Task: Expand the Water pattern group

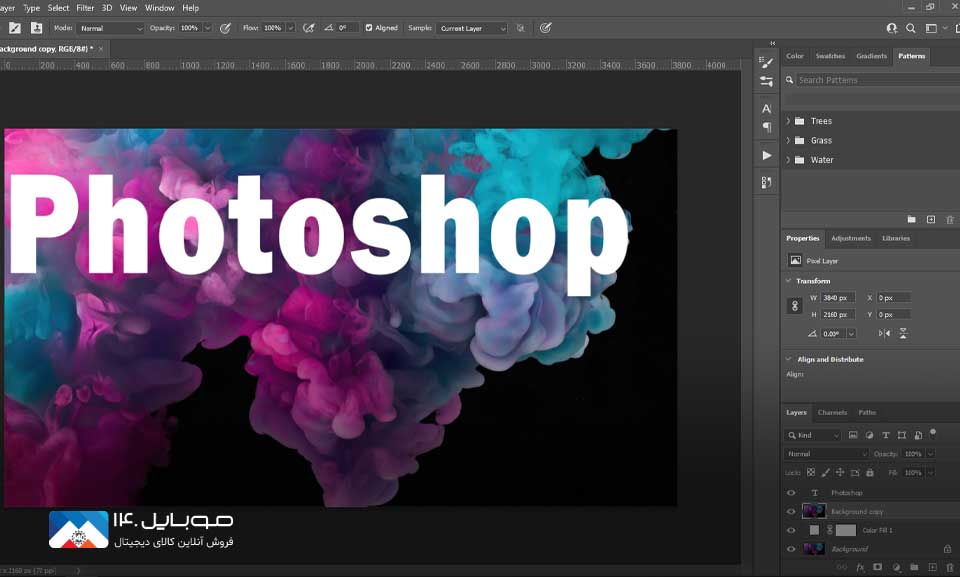Action: coord(788,160)
